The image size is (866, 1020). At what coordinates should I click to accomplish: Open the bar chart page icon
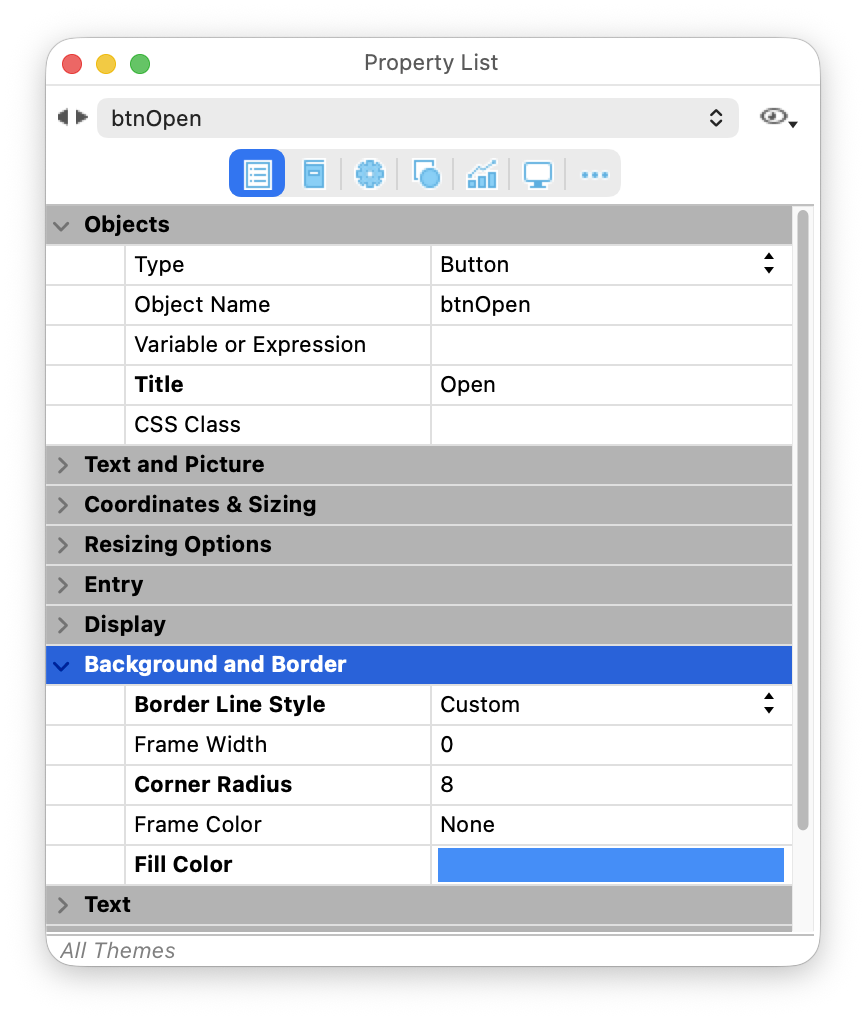pyautogui.click(x=482, y=174)
